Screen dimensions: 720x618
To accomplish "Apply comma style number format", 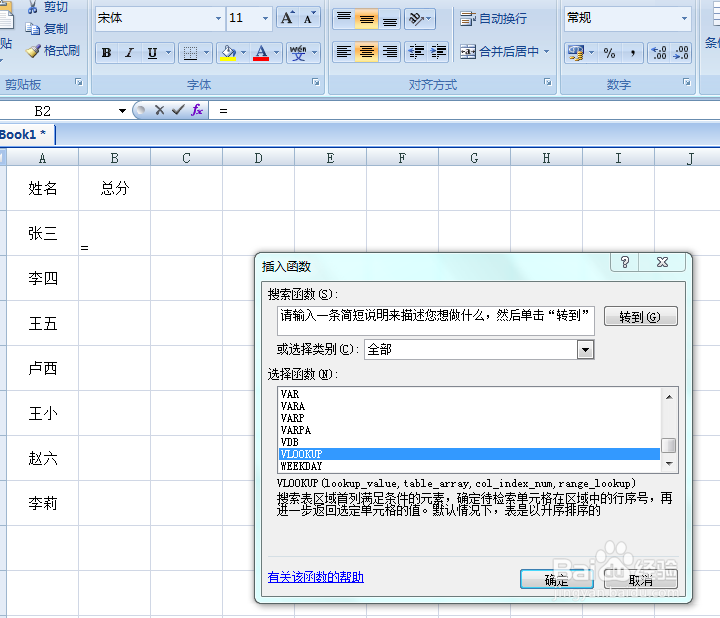I will click(x=633, y=53).
